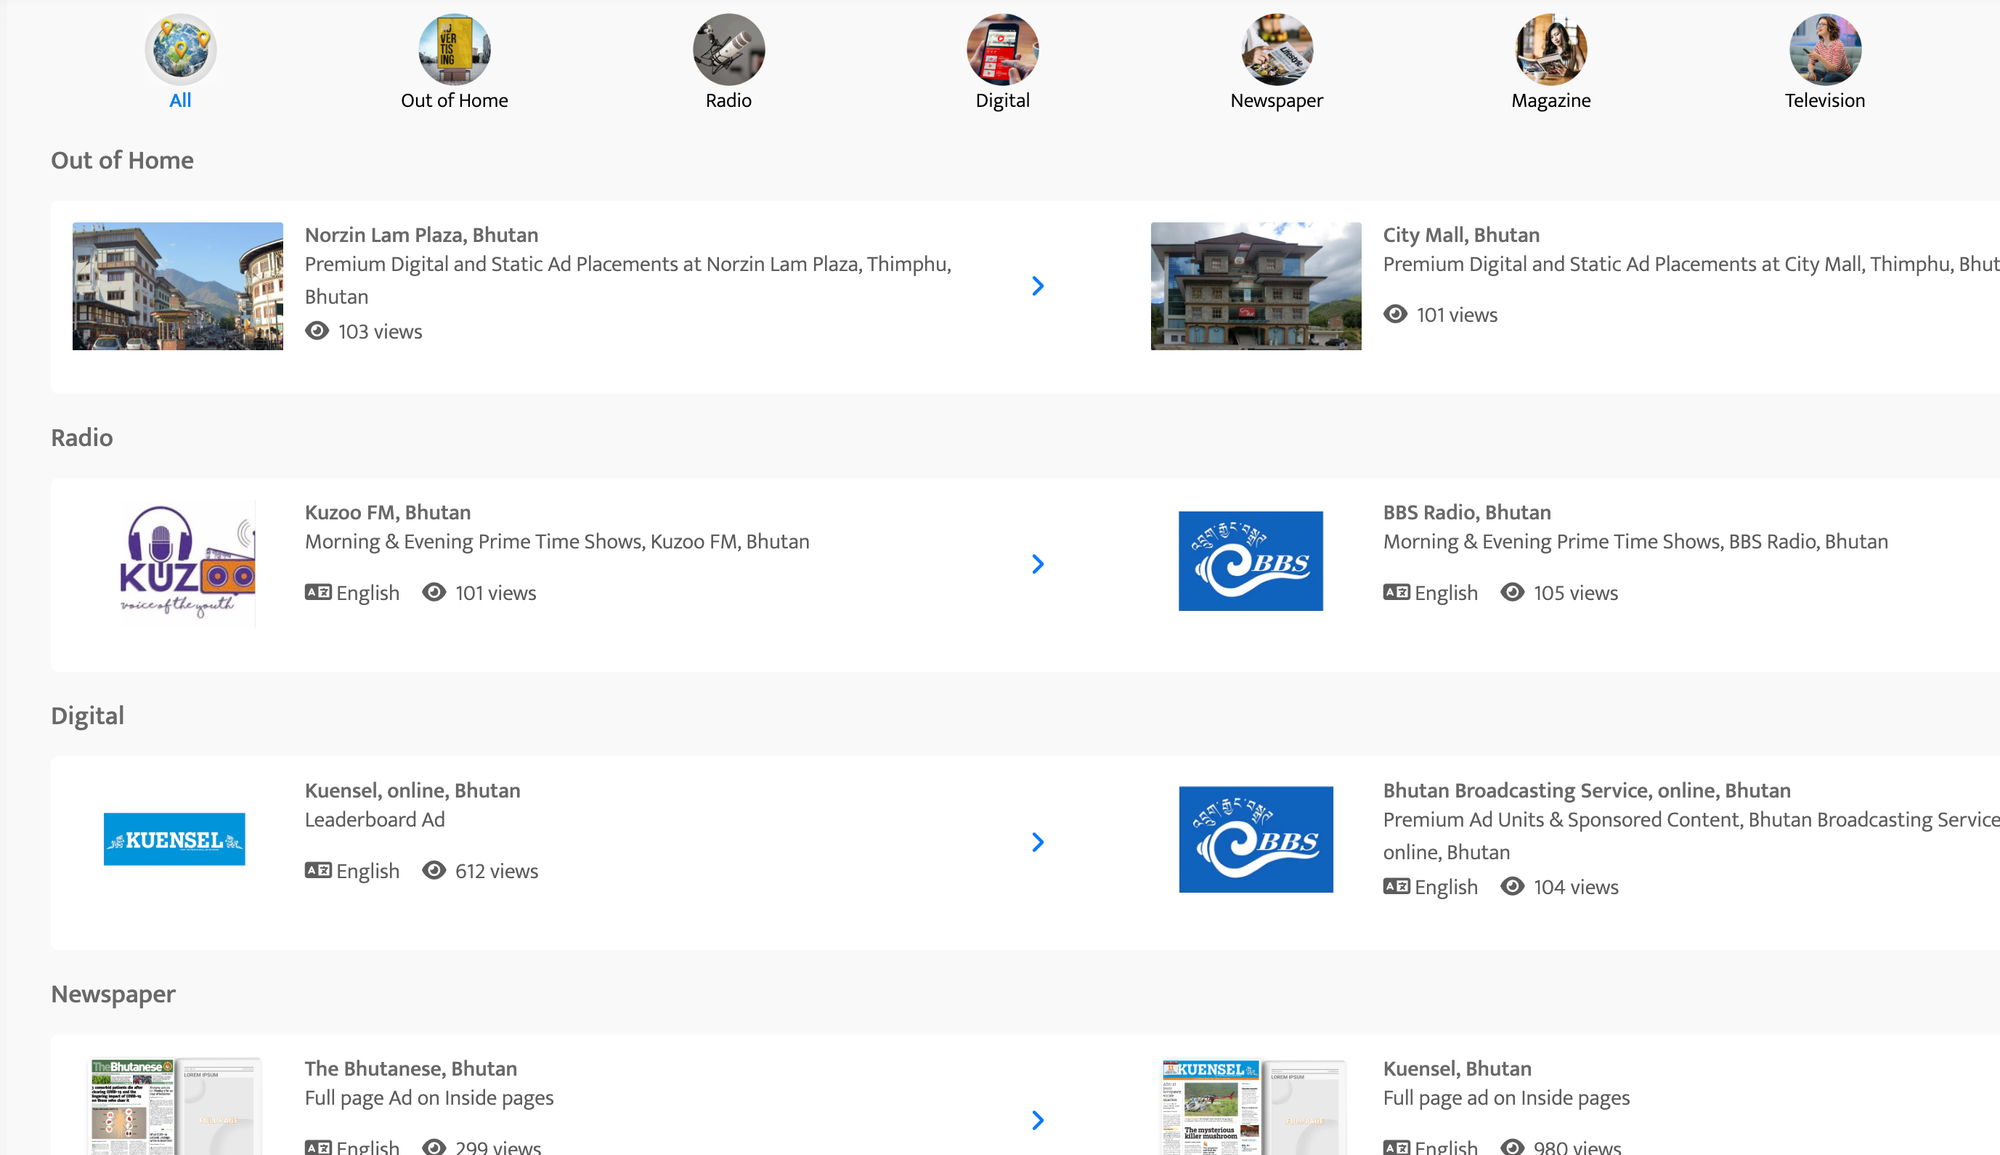Click eye icon beside 612 views

point(434,870)
